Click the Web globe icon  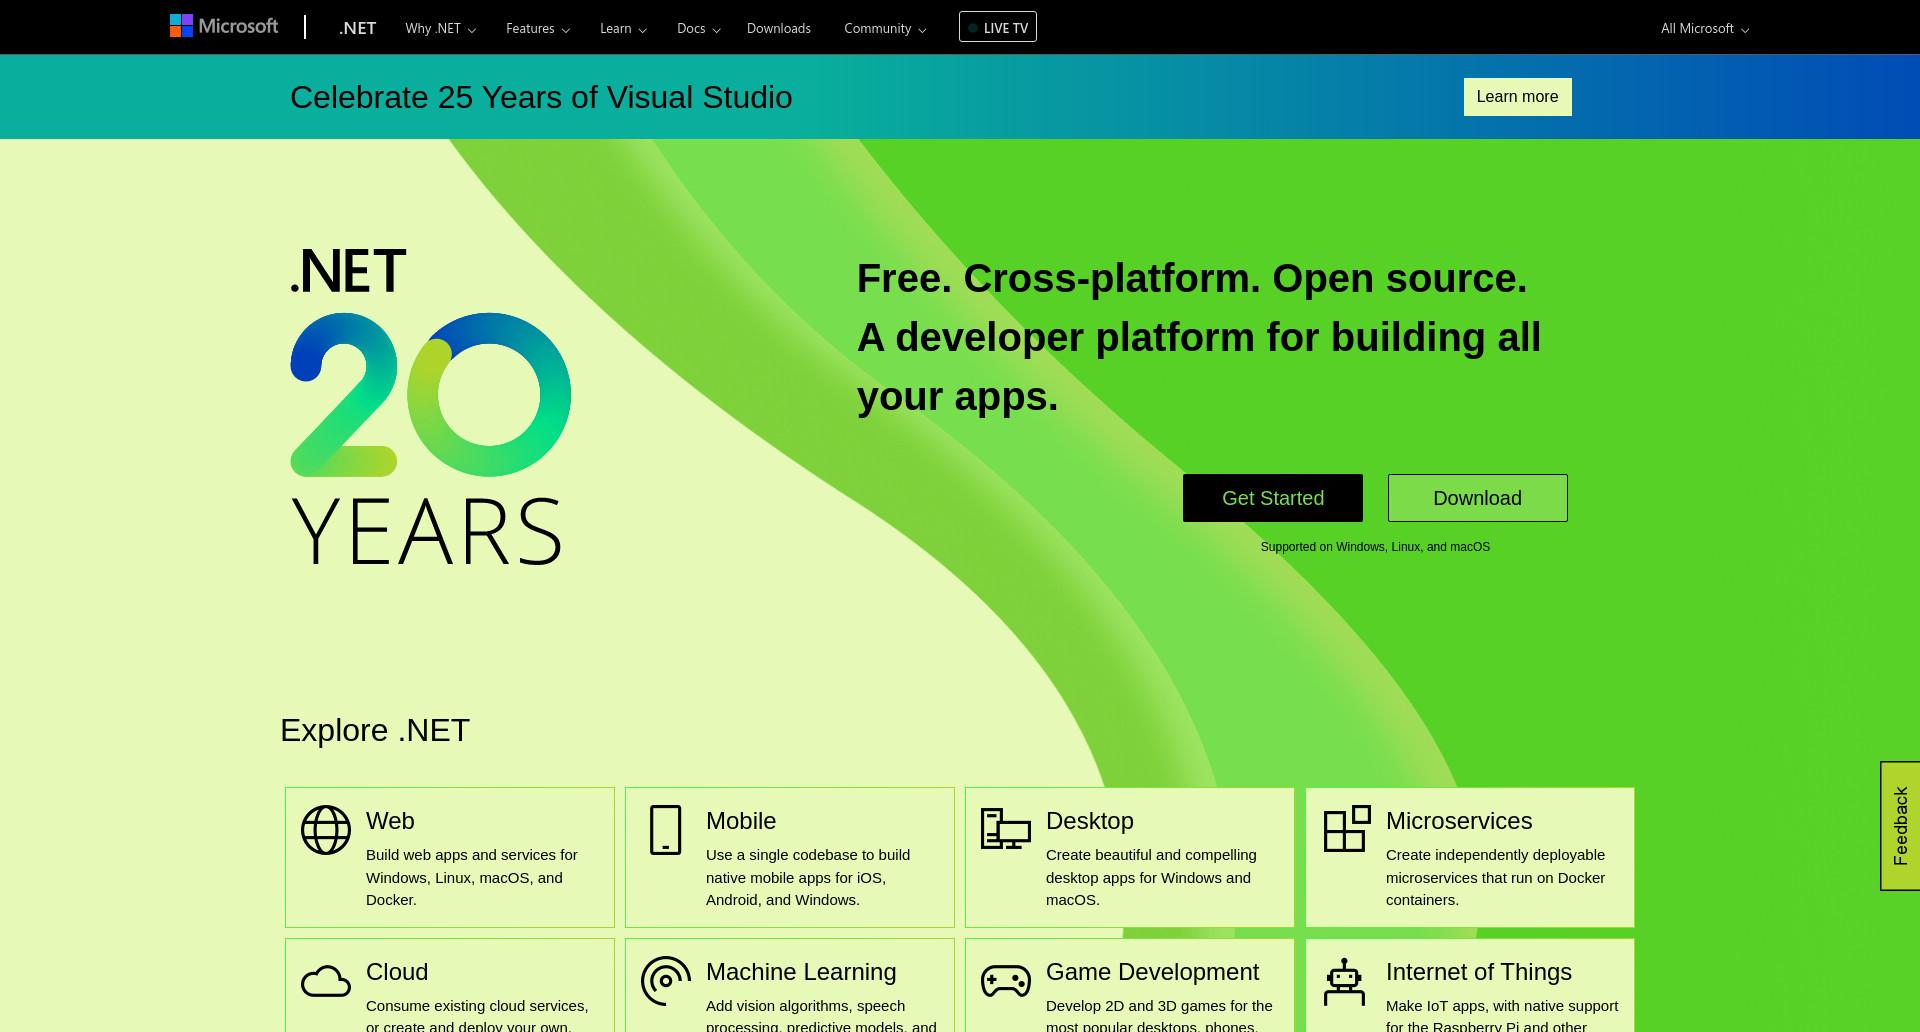[x=326, y=830]
